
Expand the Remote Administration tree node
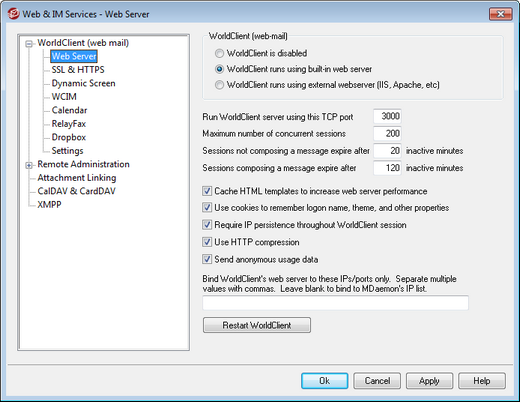point(29,165)
